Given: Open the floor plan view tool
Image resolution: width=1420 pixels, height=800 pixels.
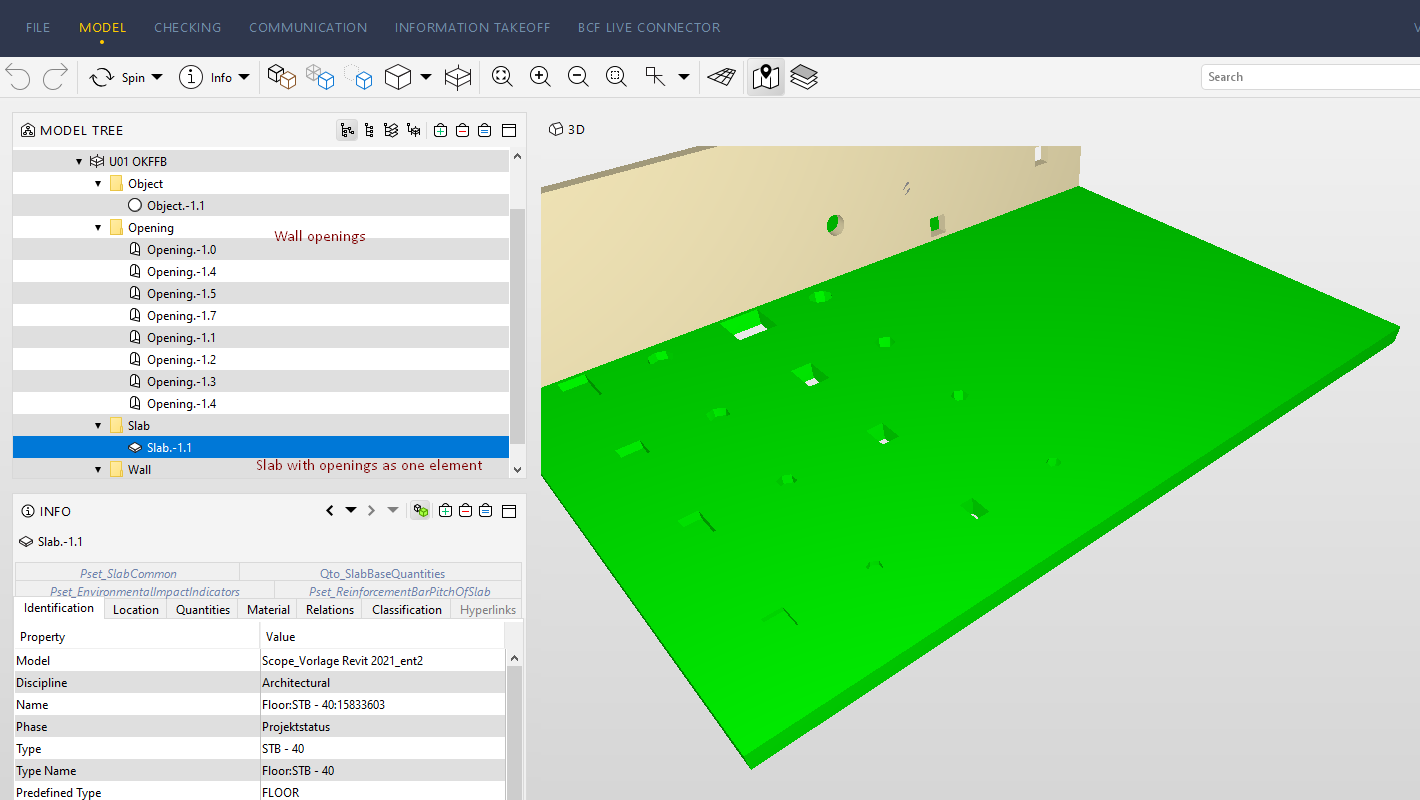Looking at the screenshot, I should (x=766, y=76).
